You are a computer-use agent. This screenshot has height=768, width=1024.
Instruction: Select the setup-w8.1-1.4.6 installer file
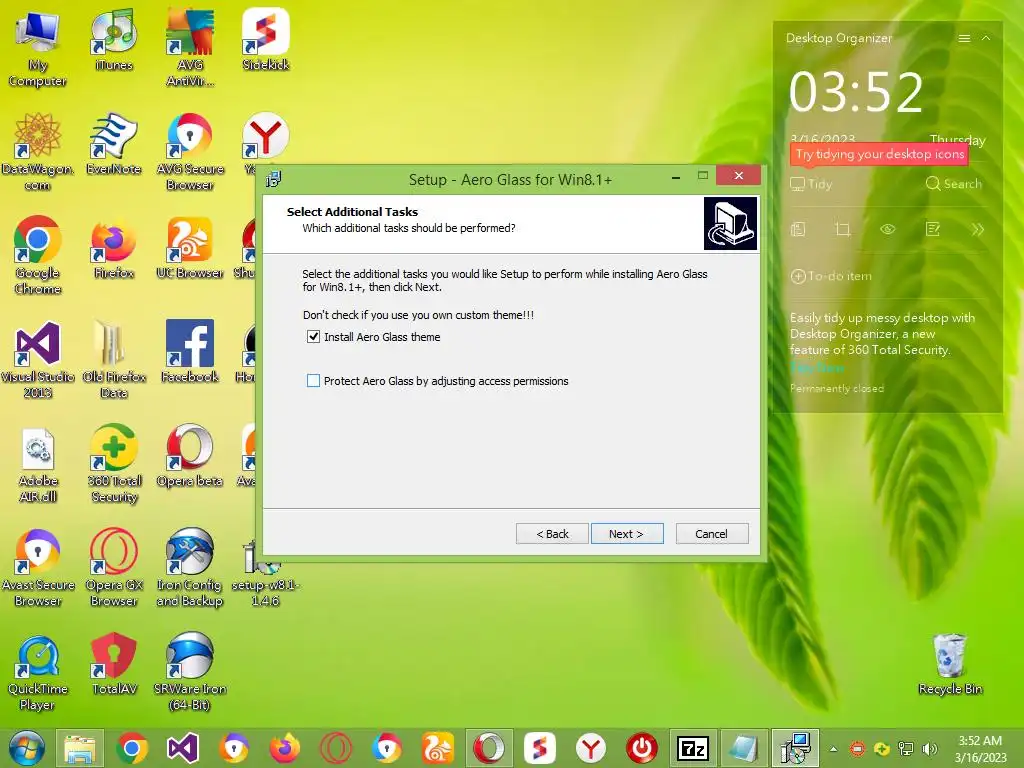coord(265,575)
